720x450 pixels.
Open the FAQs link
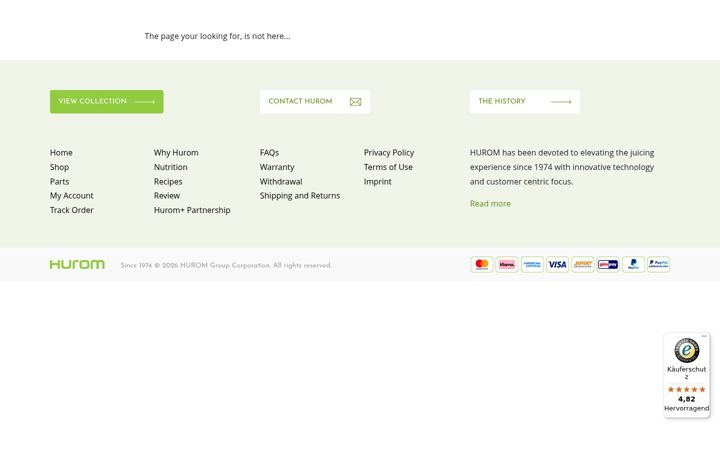click(x=269, y=152)
